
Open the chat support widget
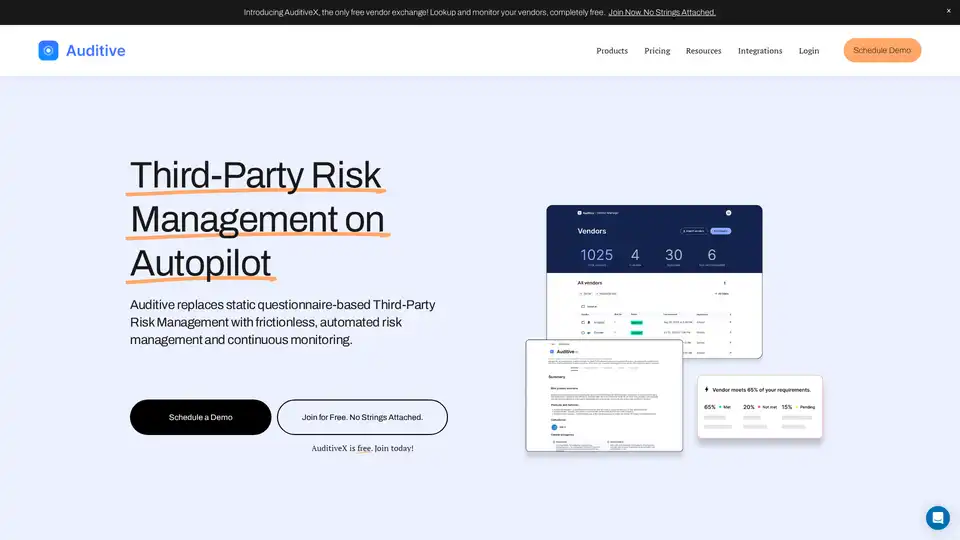tap(937, 517)
